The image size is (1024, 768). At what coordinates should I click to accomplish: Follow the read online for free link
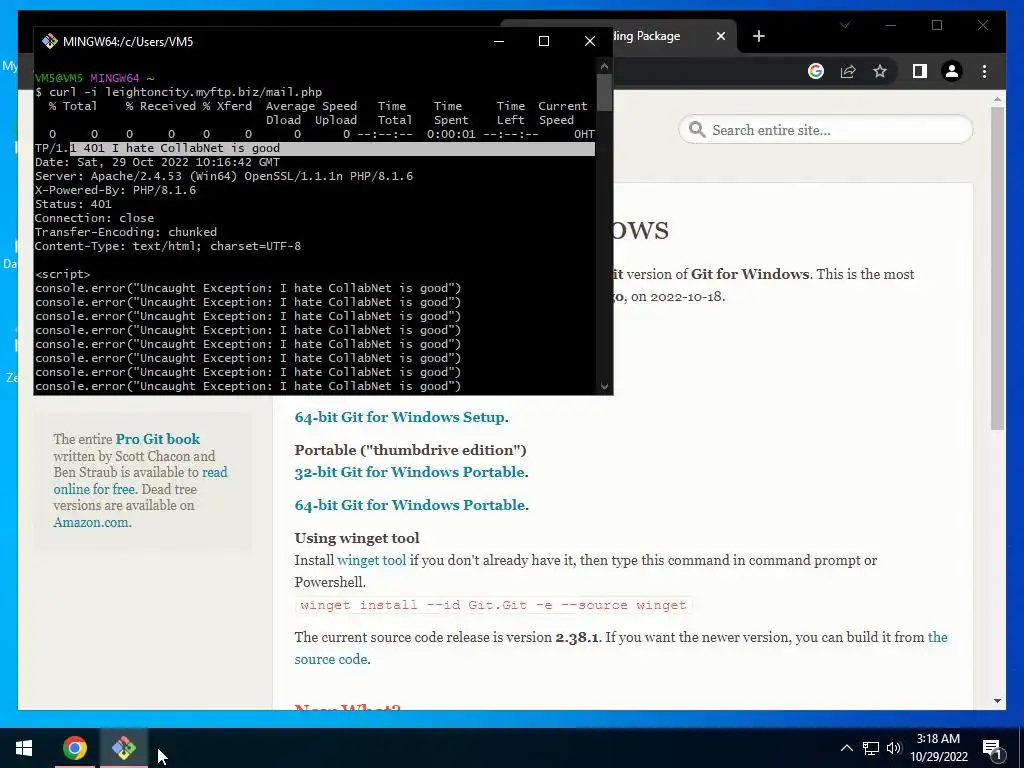140,481
